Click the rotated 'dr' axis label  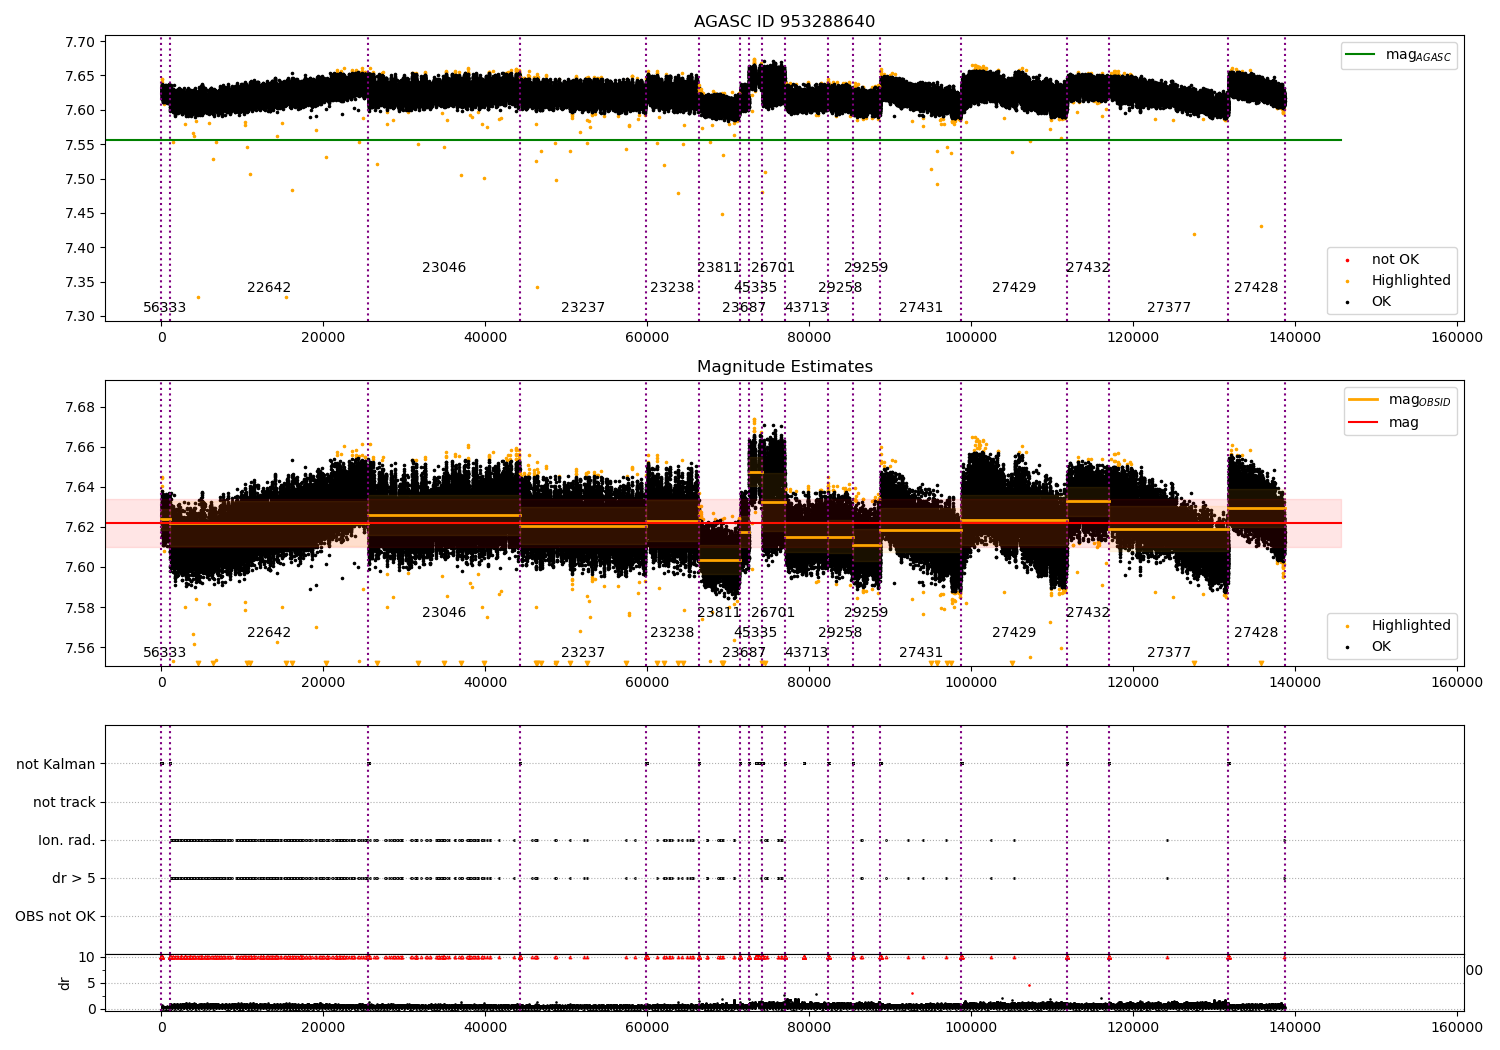click(x=65, y=983)
